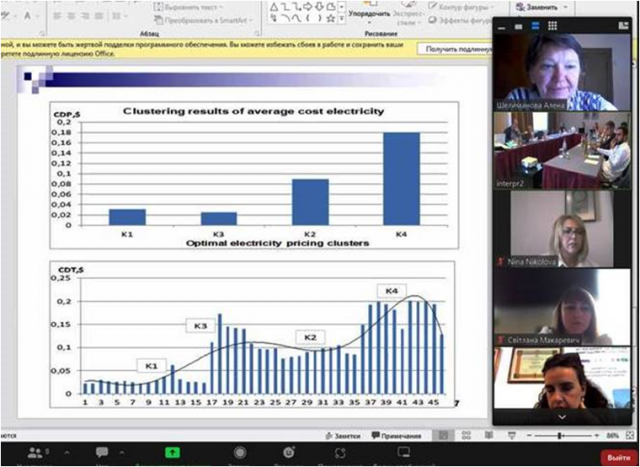Expand the arrow next to Zoom chat
The image size is (640, 467).
pyautogui.click(x=122, y=452)
